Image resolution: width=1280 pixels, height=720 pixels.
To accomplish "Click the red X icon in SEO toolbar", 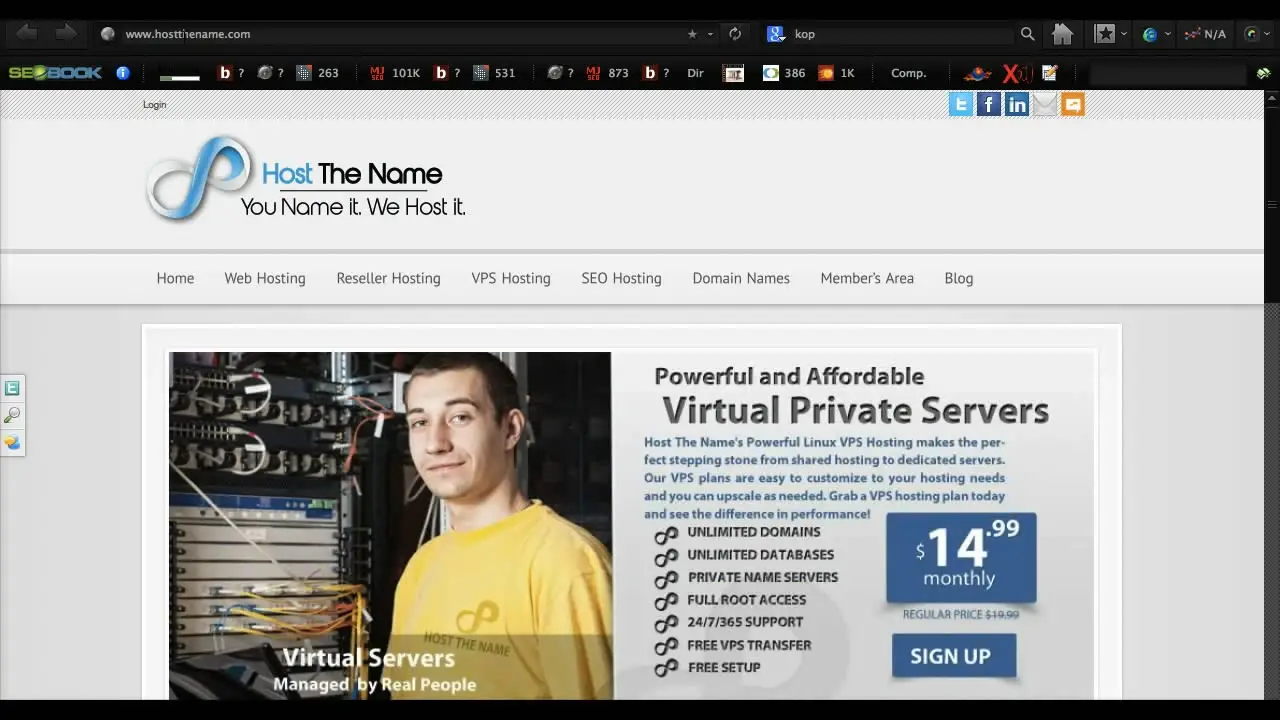I will 1016,73.
